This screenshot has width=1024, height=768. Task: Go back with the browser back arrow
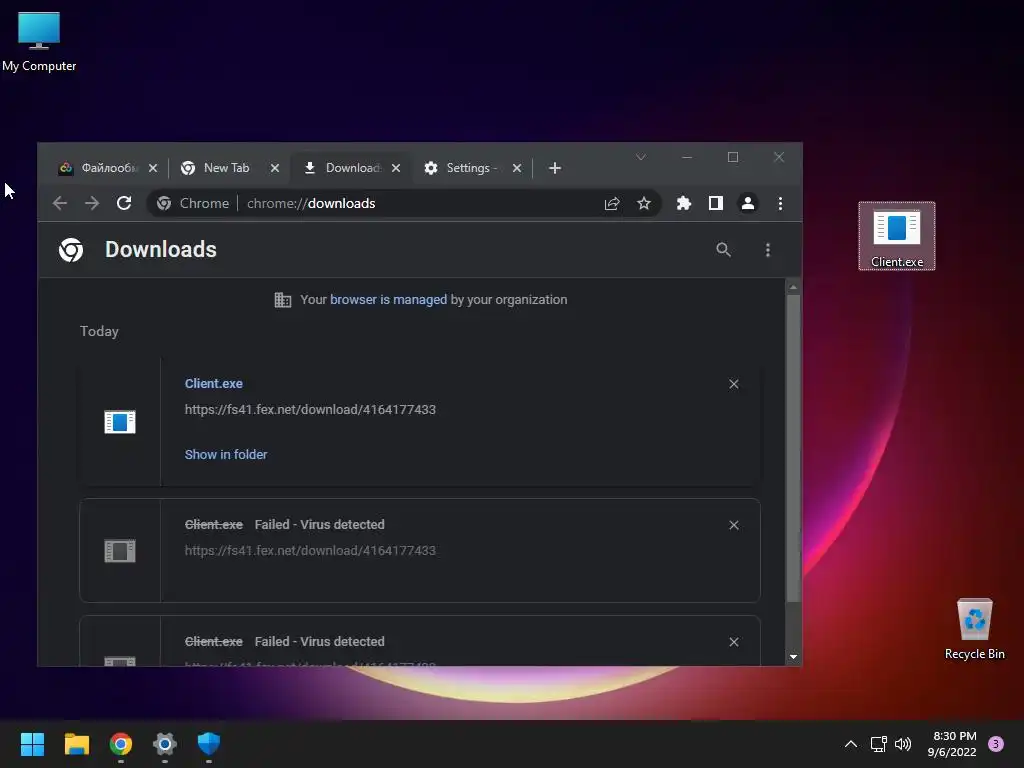coord(59,203)
